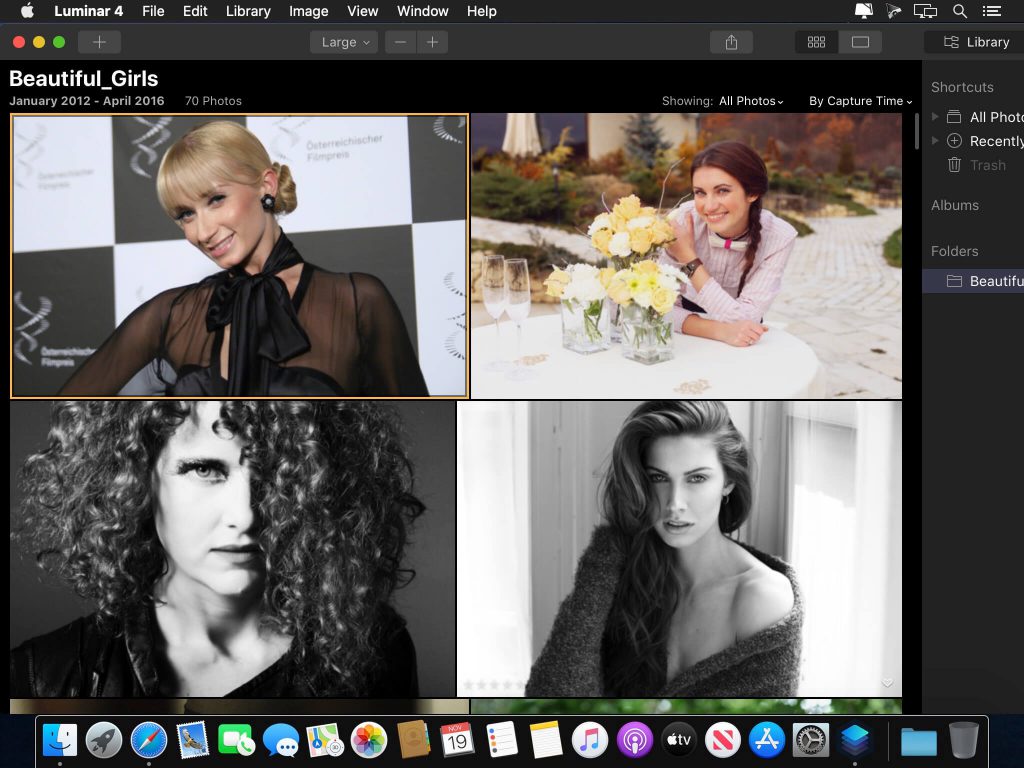Click the add photos plus button
Viewport: 1024px width, 768px height.
(x=99, y=42)
